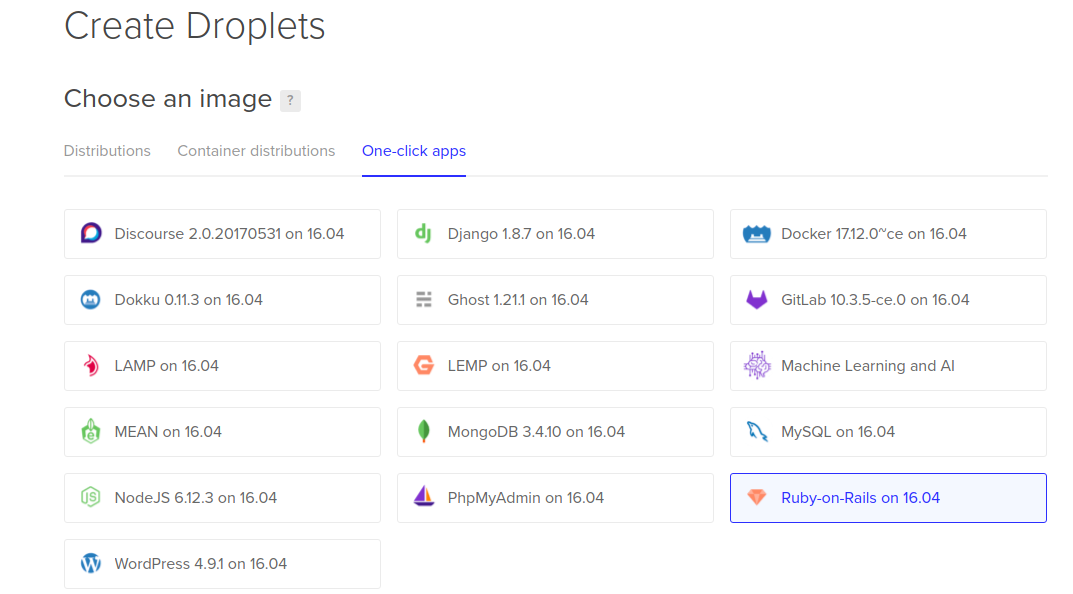Click the MySQL dolphin icon

pos(756,432)
